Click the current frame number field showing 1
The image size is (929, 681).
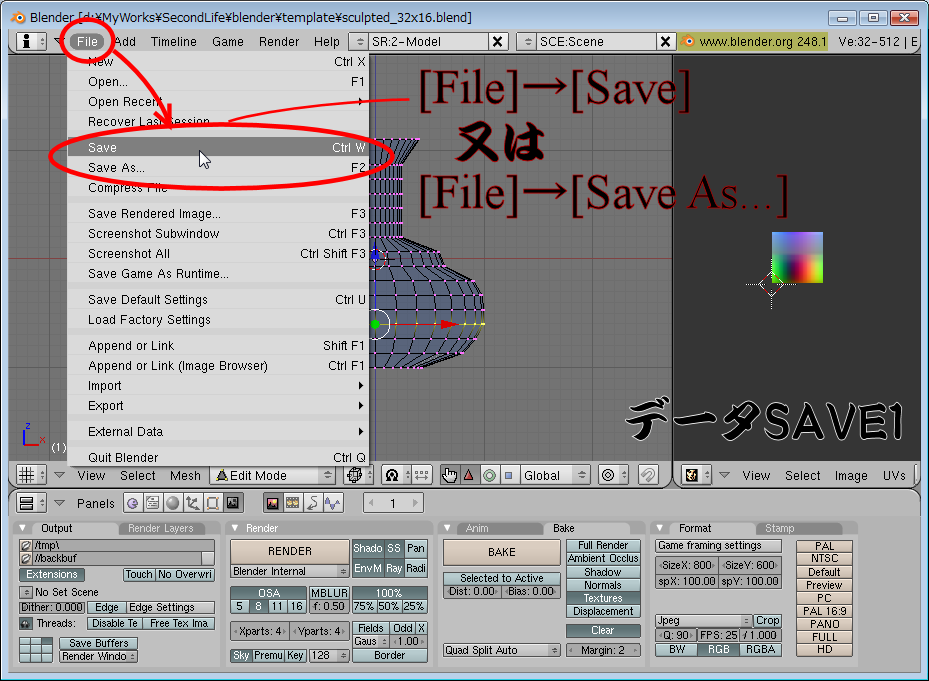coord(393,503)
